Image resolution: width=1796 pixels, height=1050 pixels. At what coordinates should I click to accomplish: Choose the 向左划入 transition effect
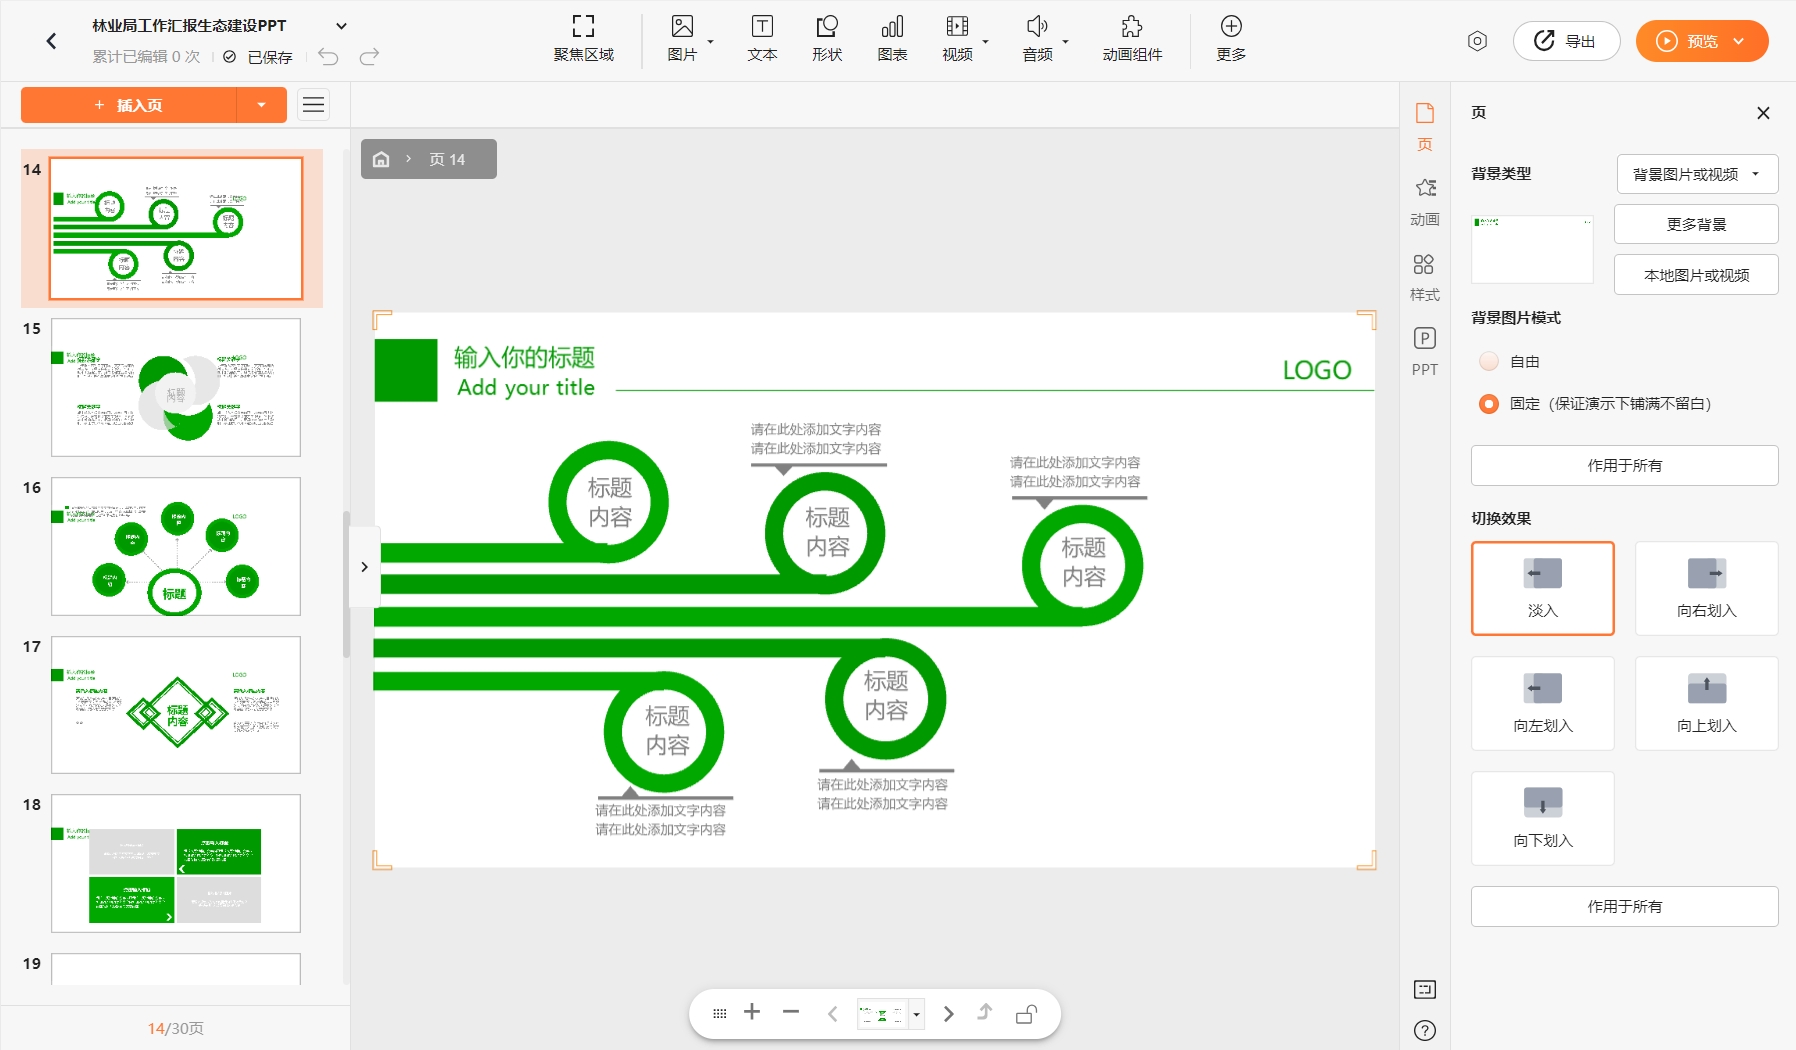[1542, 703]
